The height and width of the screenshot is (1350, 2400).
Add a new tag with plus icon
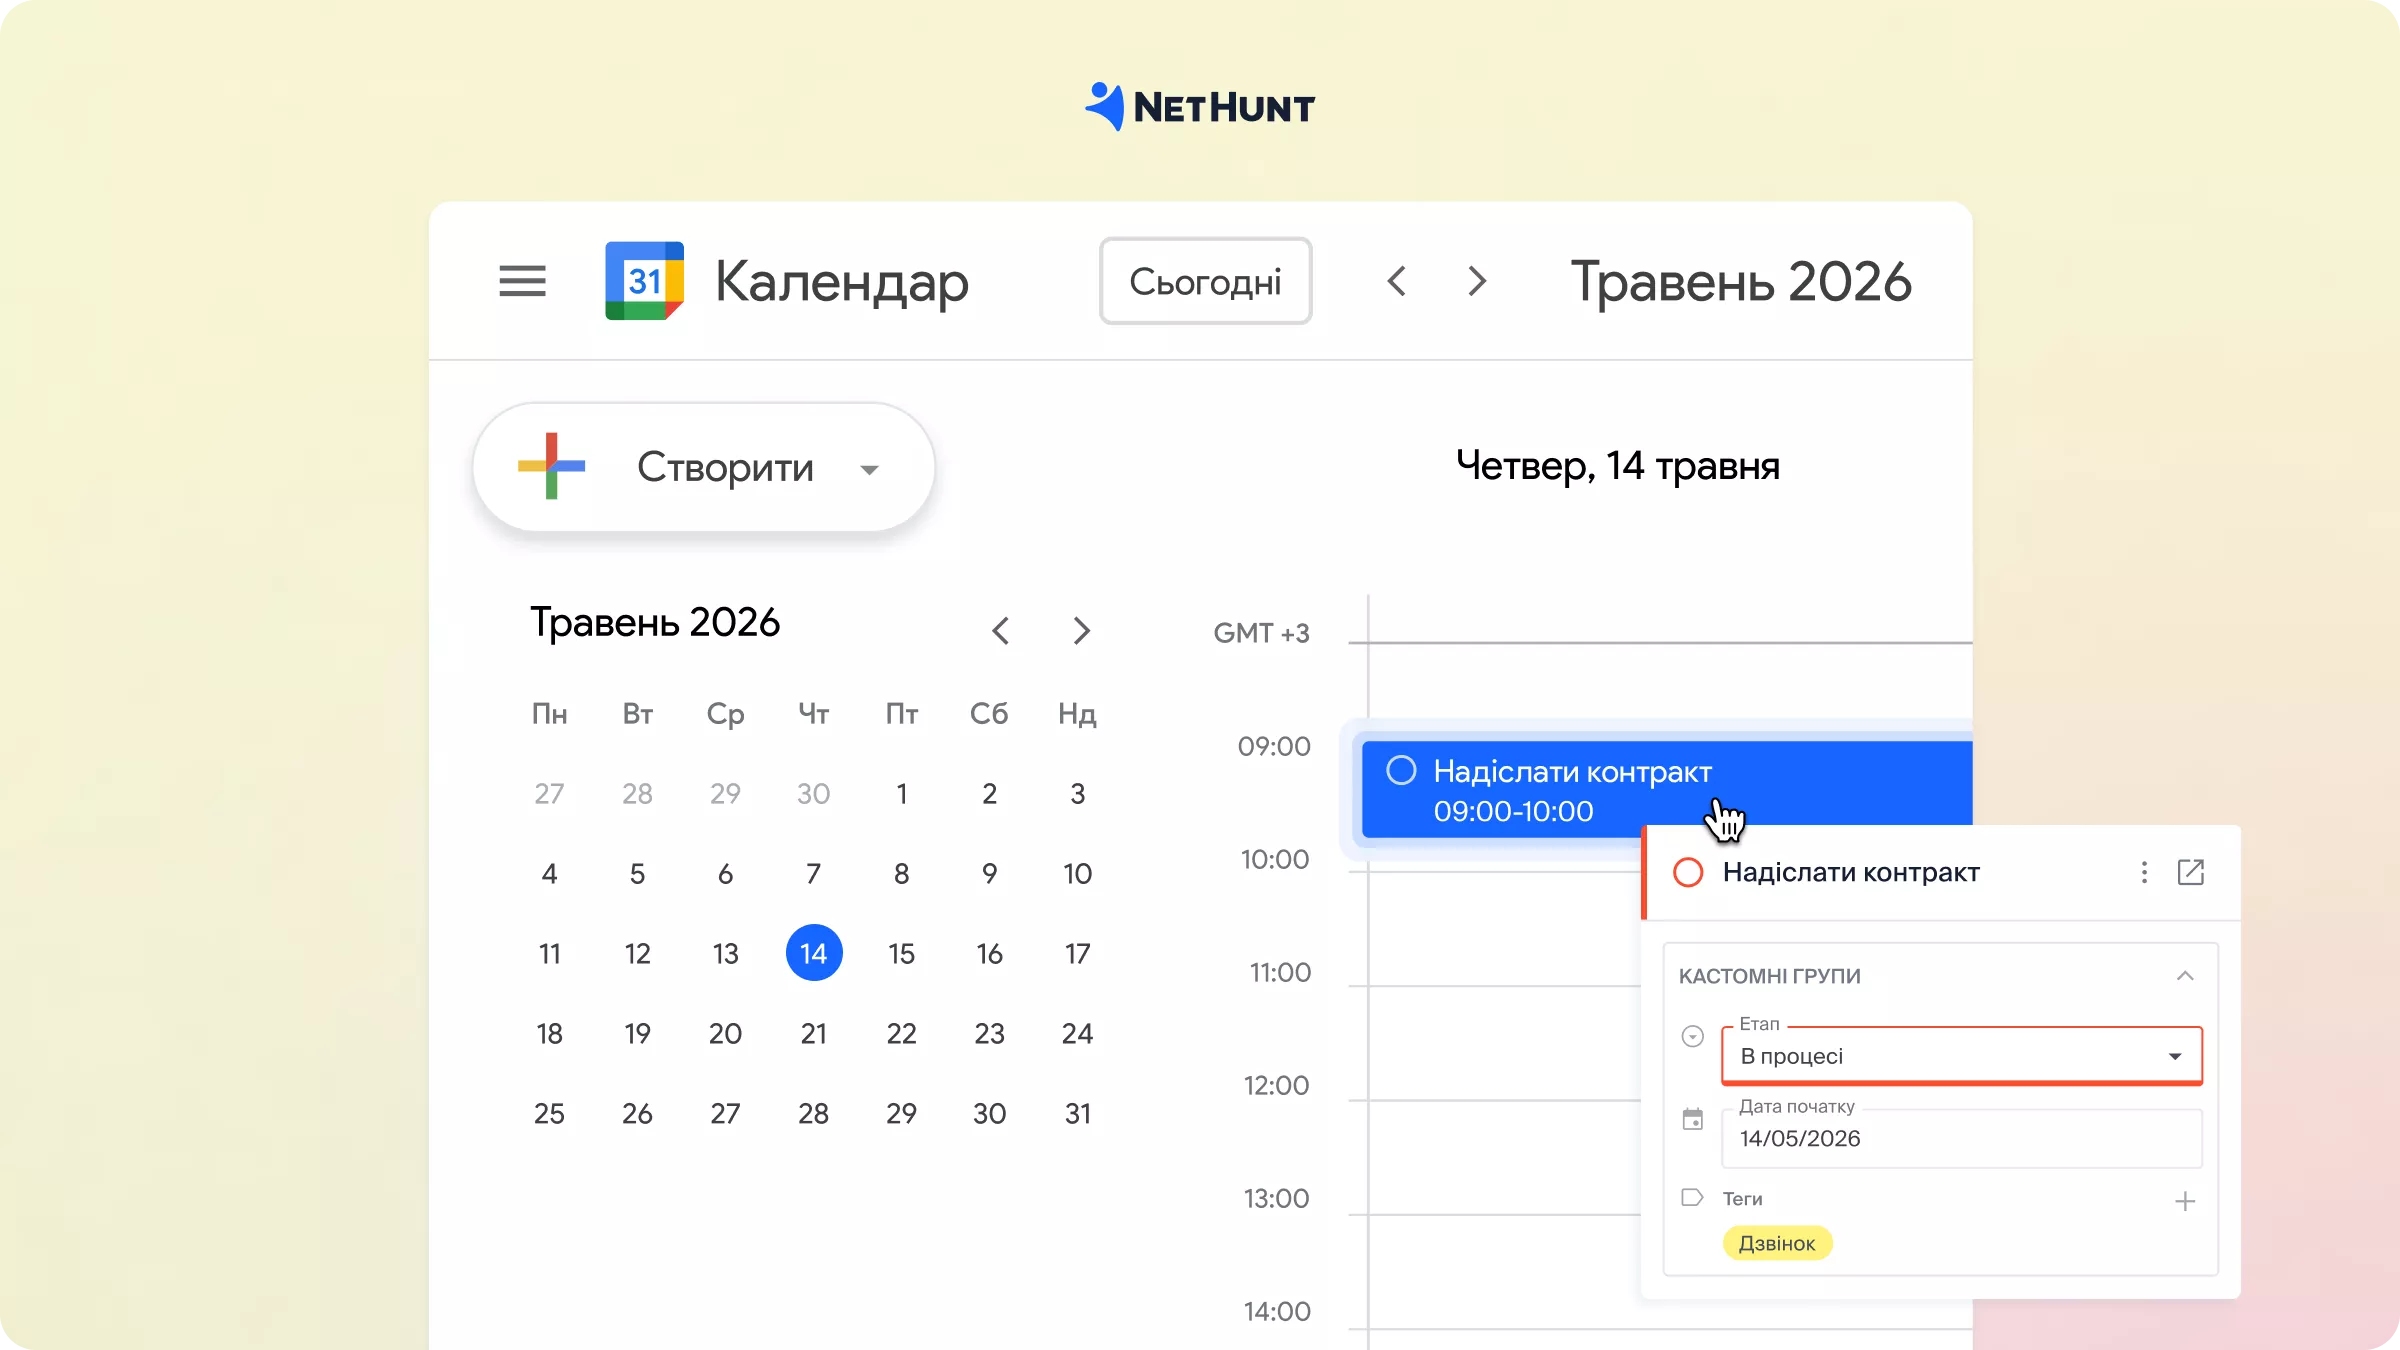2185,1201
